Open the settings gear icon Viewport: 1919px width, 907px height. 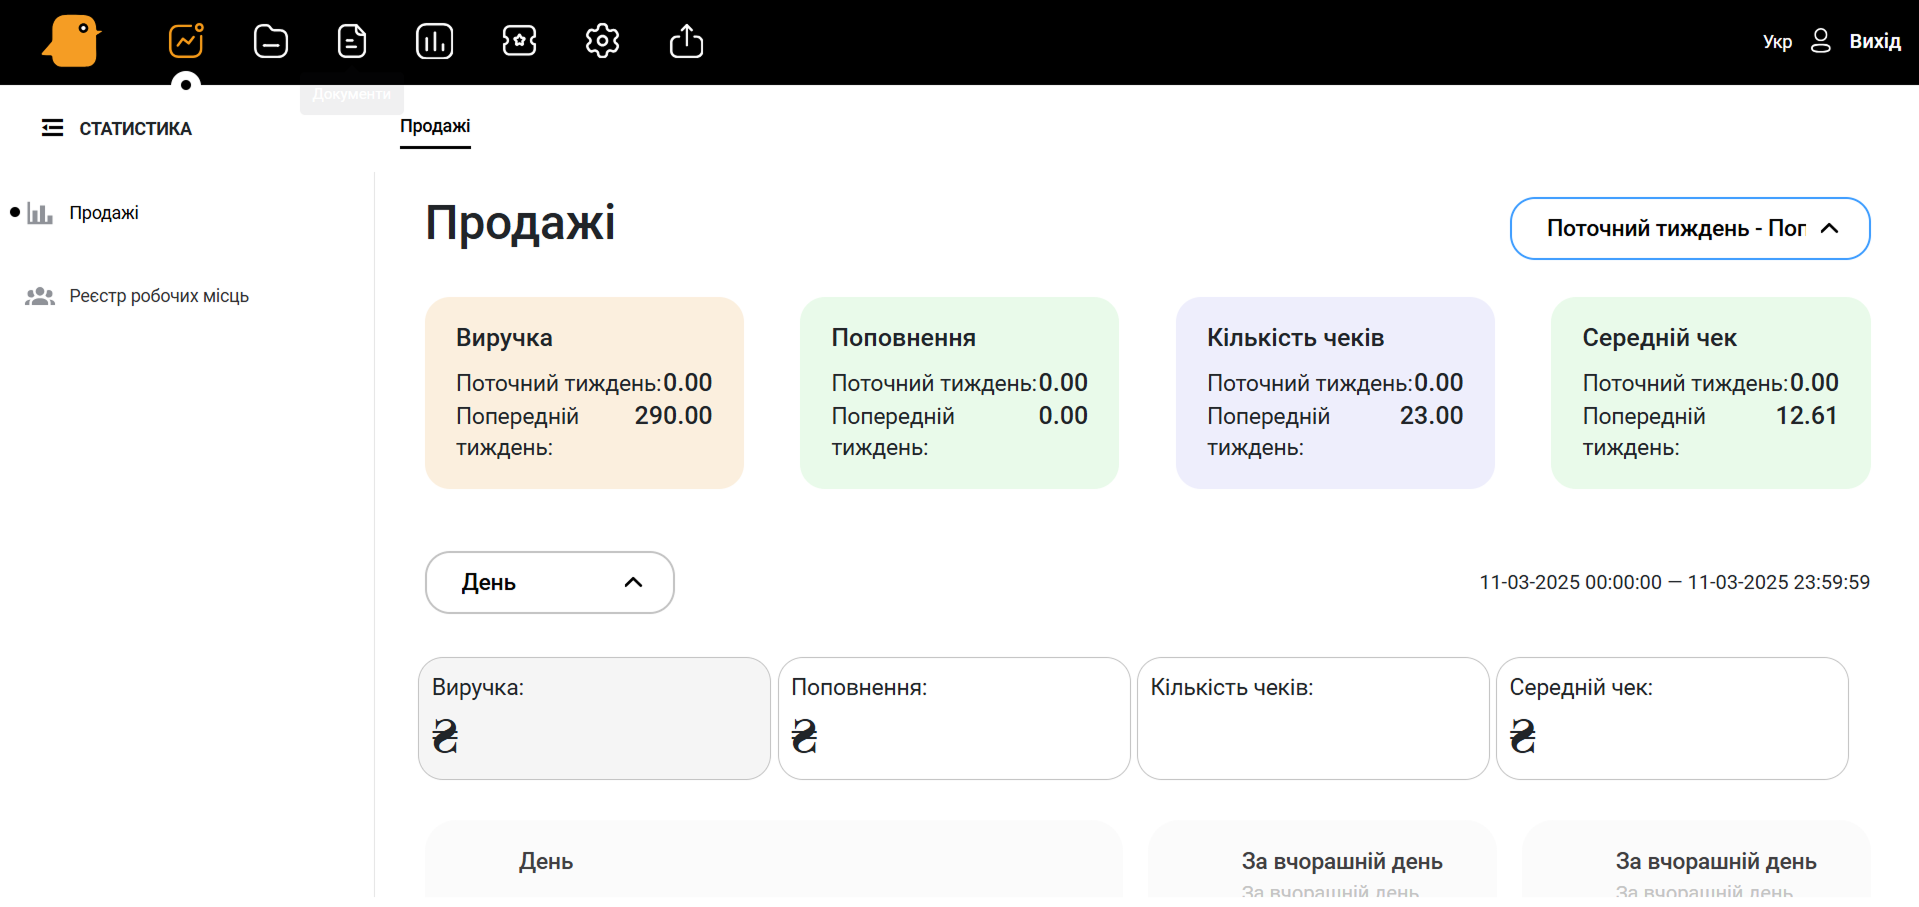tap(602, 42)
